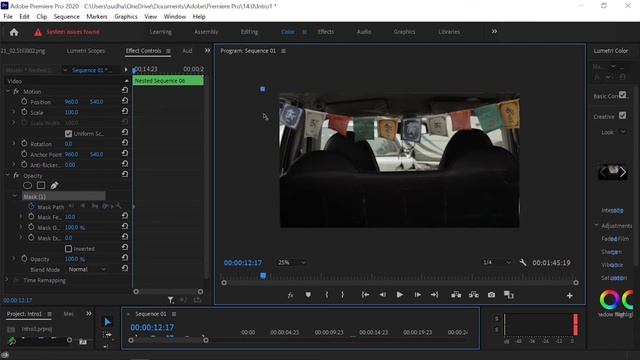This screenshot has height=360, width=640.
Task: Create a 4-point polygon mask under Opacity
Action: (41, 186)
